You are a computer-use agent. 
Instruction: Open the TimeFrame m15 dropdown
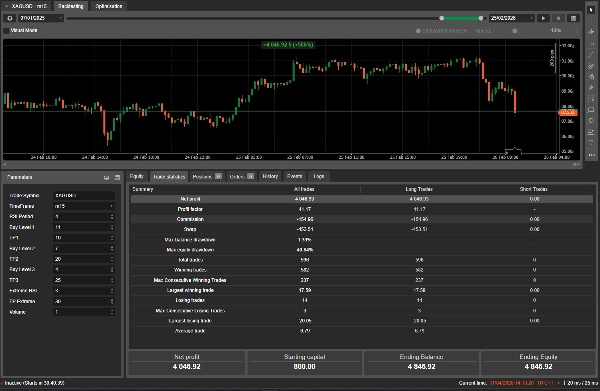(x=84, y=206)
